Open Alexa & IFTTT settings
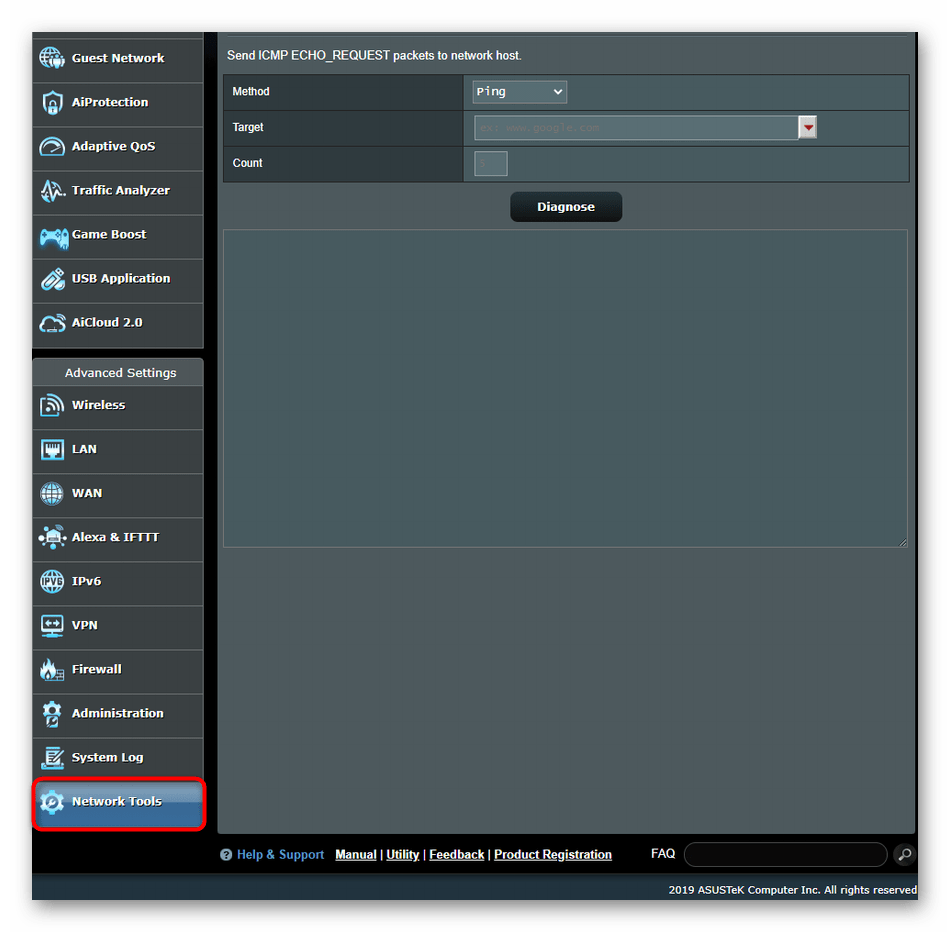950x932 pixels. tap(118, 540)
